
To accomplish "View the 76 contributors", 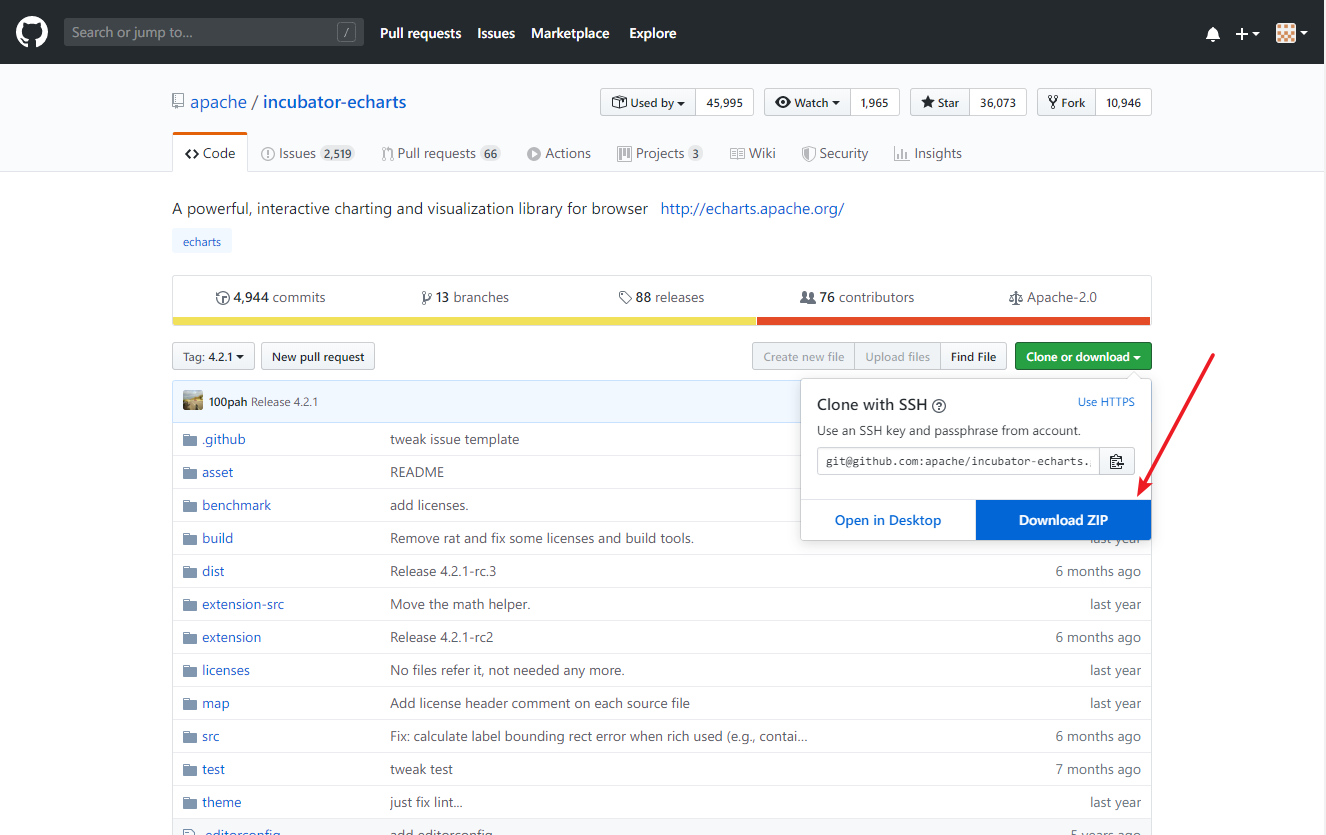I will [857, 297].
